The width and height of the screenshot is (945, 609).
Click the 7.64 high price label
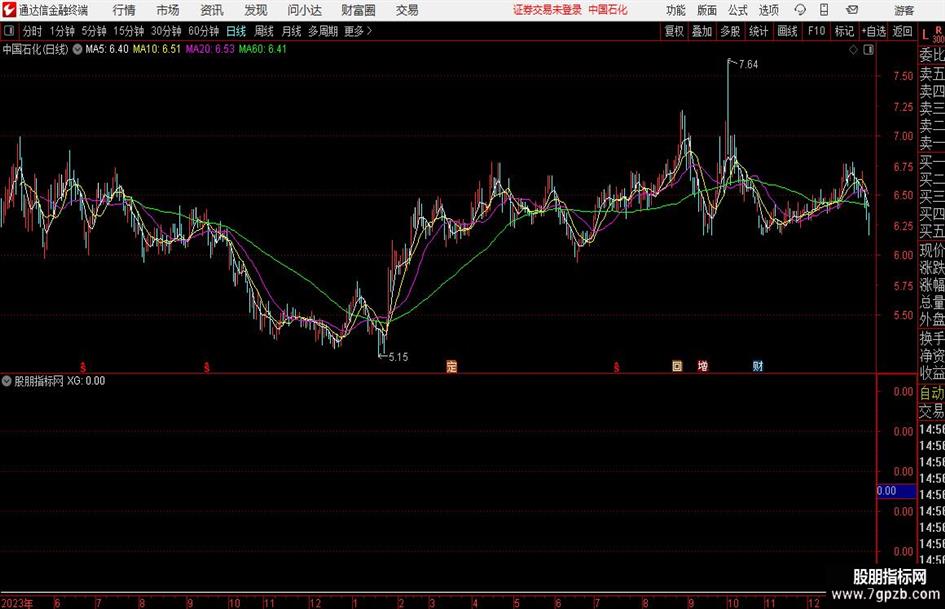[x=748, y=65]
